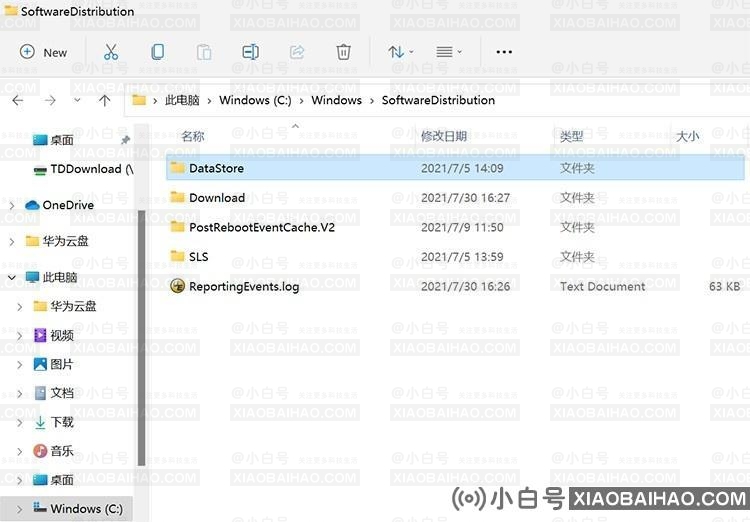Select the SLS folder
750x522 pixels.
point(455,257)
